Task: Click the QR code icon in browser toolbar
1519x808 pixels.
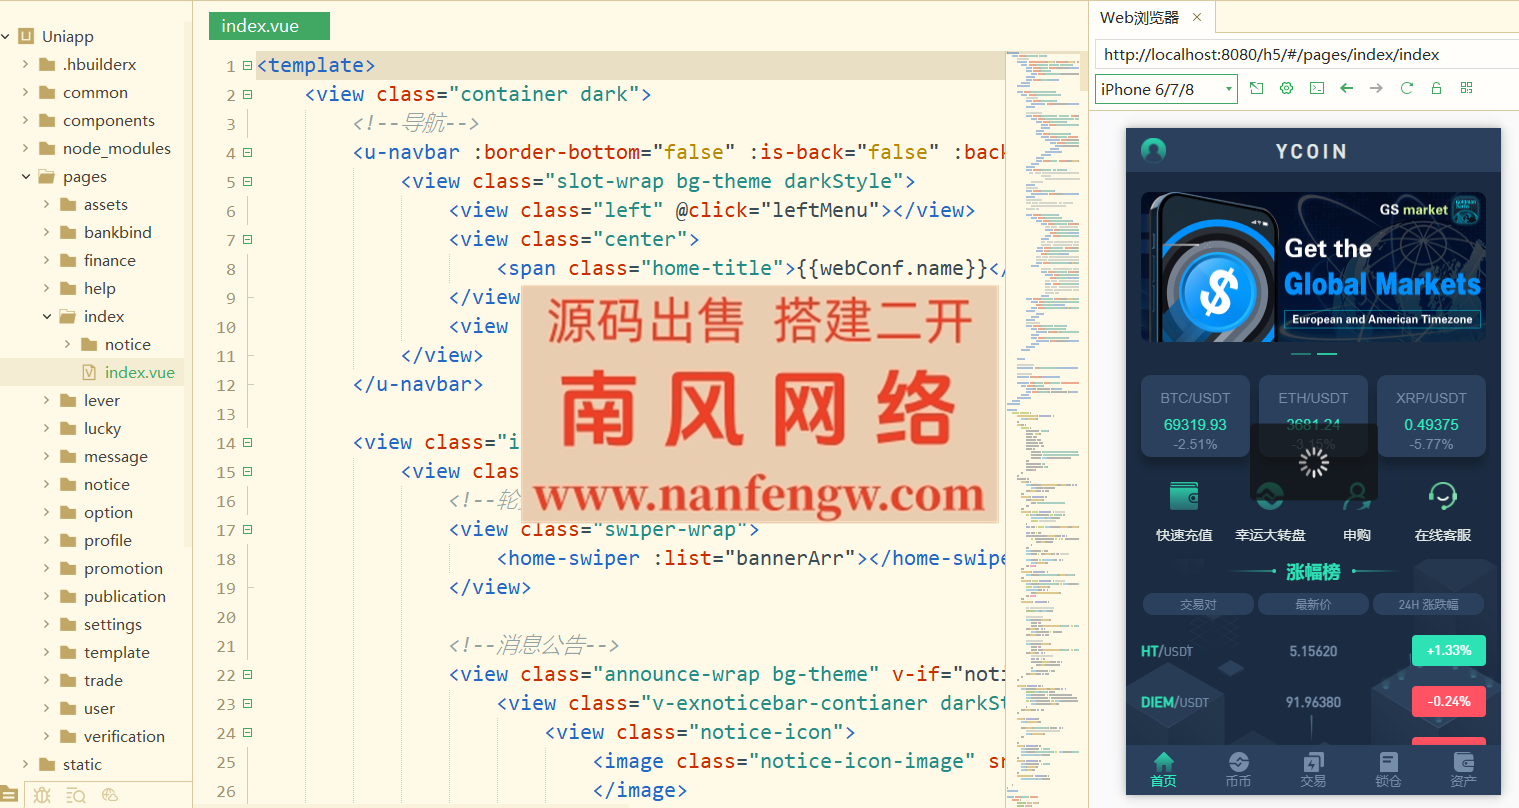Action: click(1466, 88)
